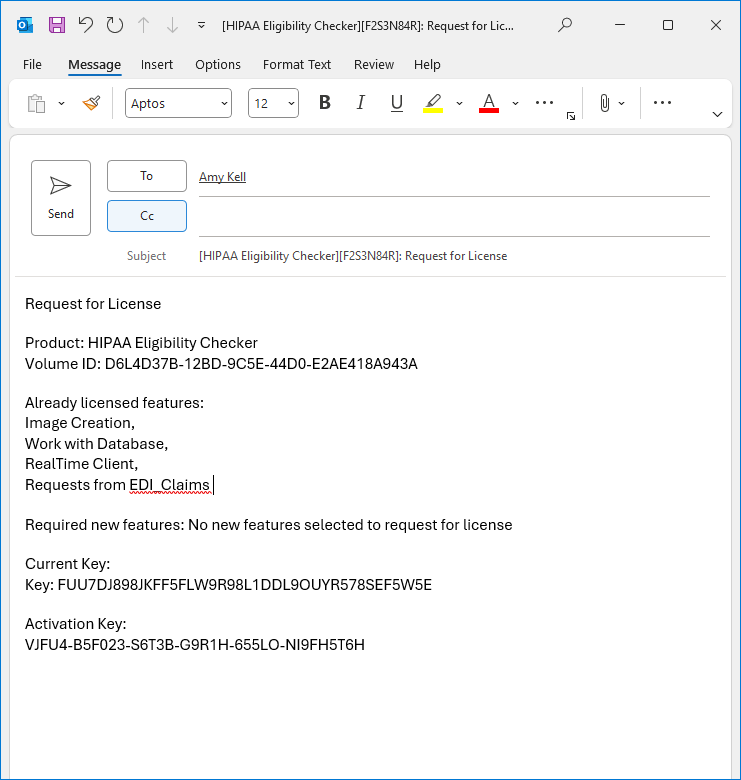Maximize the message window
Image resolution: width=741 pixels, height=780 pixels.
tap(668, 25)
